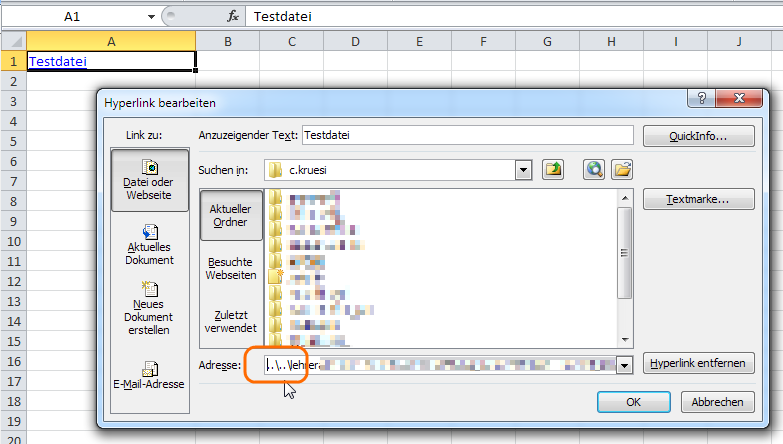Select 'Aktuelles Dokument' link option

point(148,243)
